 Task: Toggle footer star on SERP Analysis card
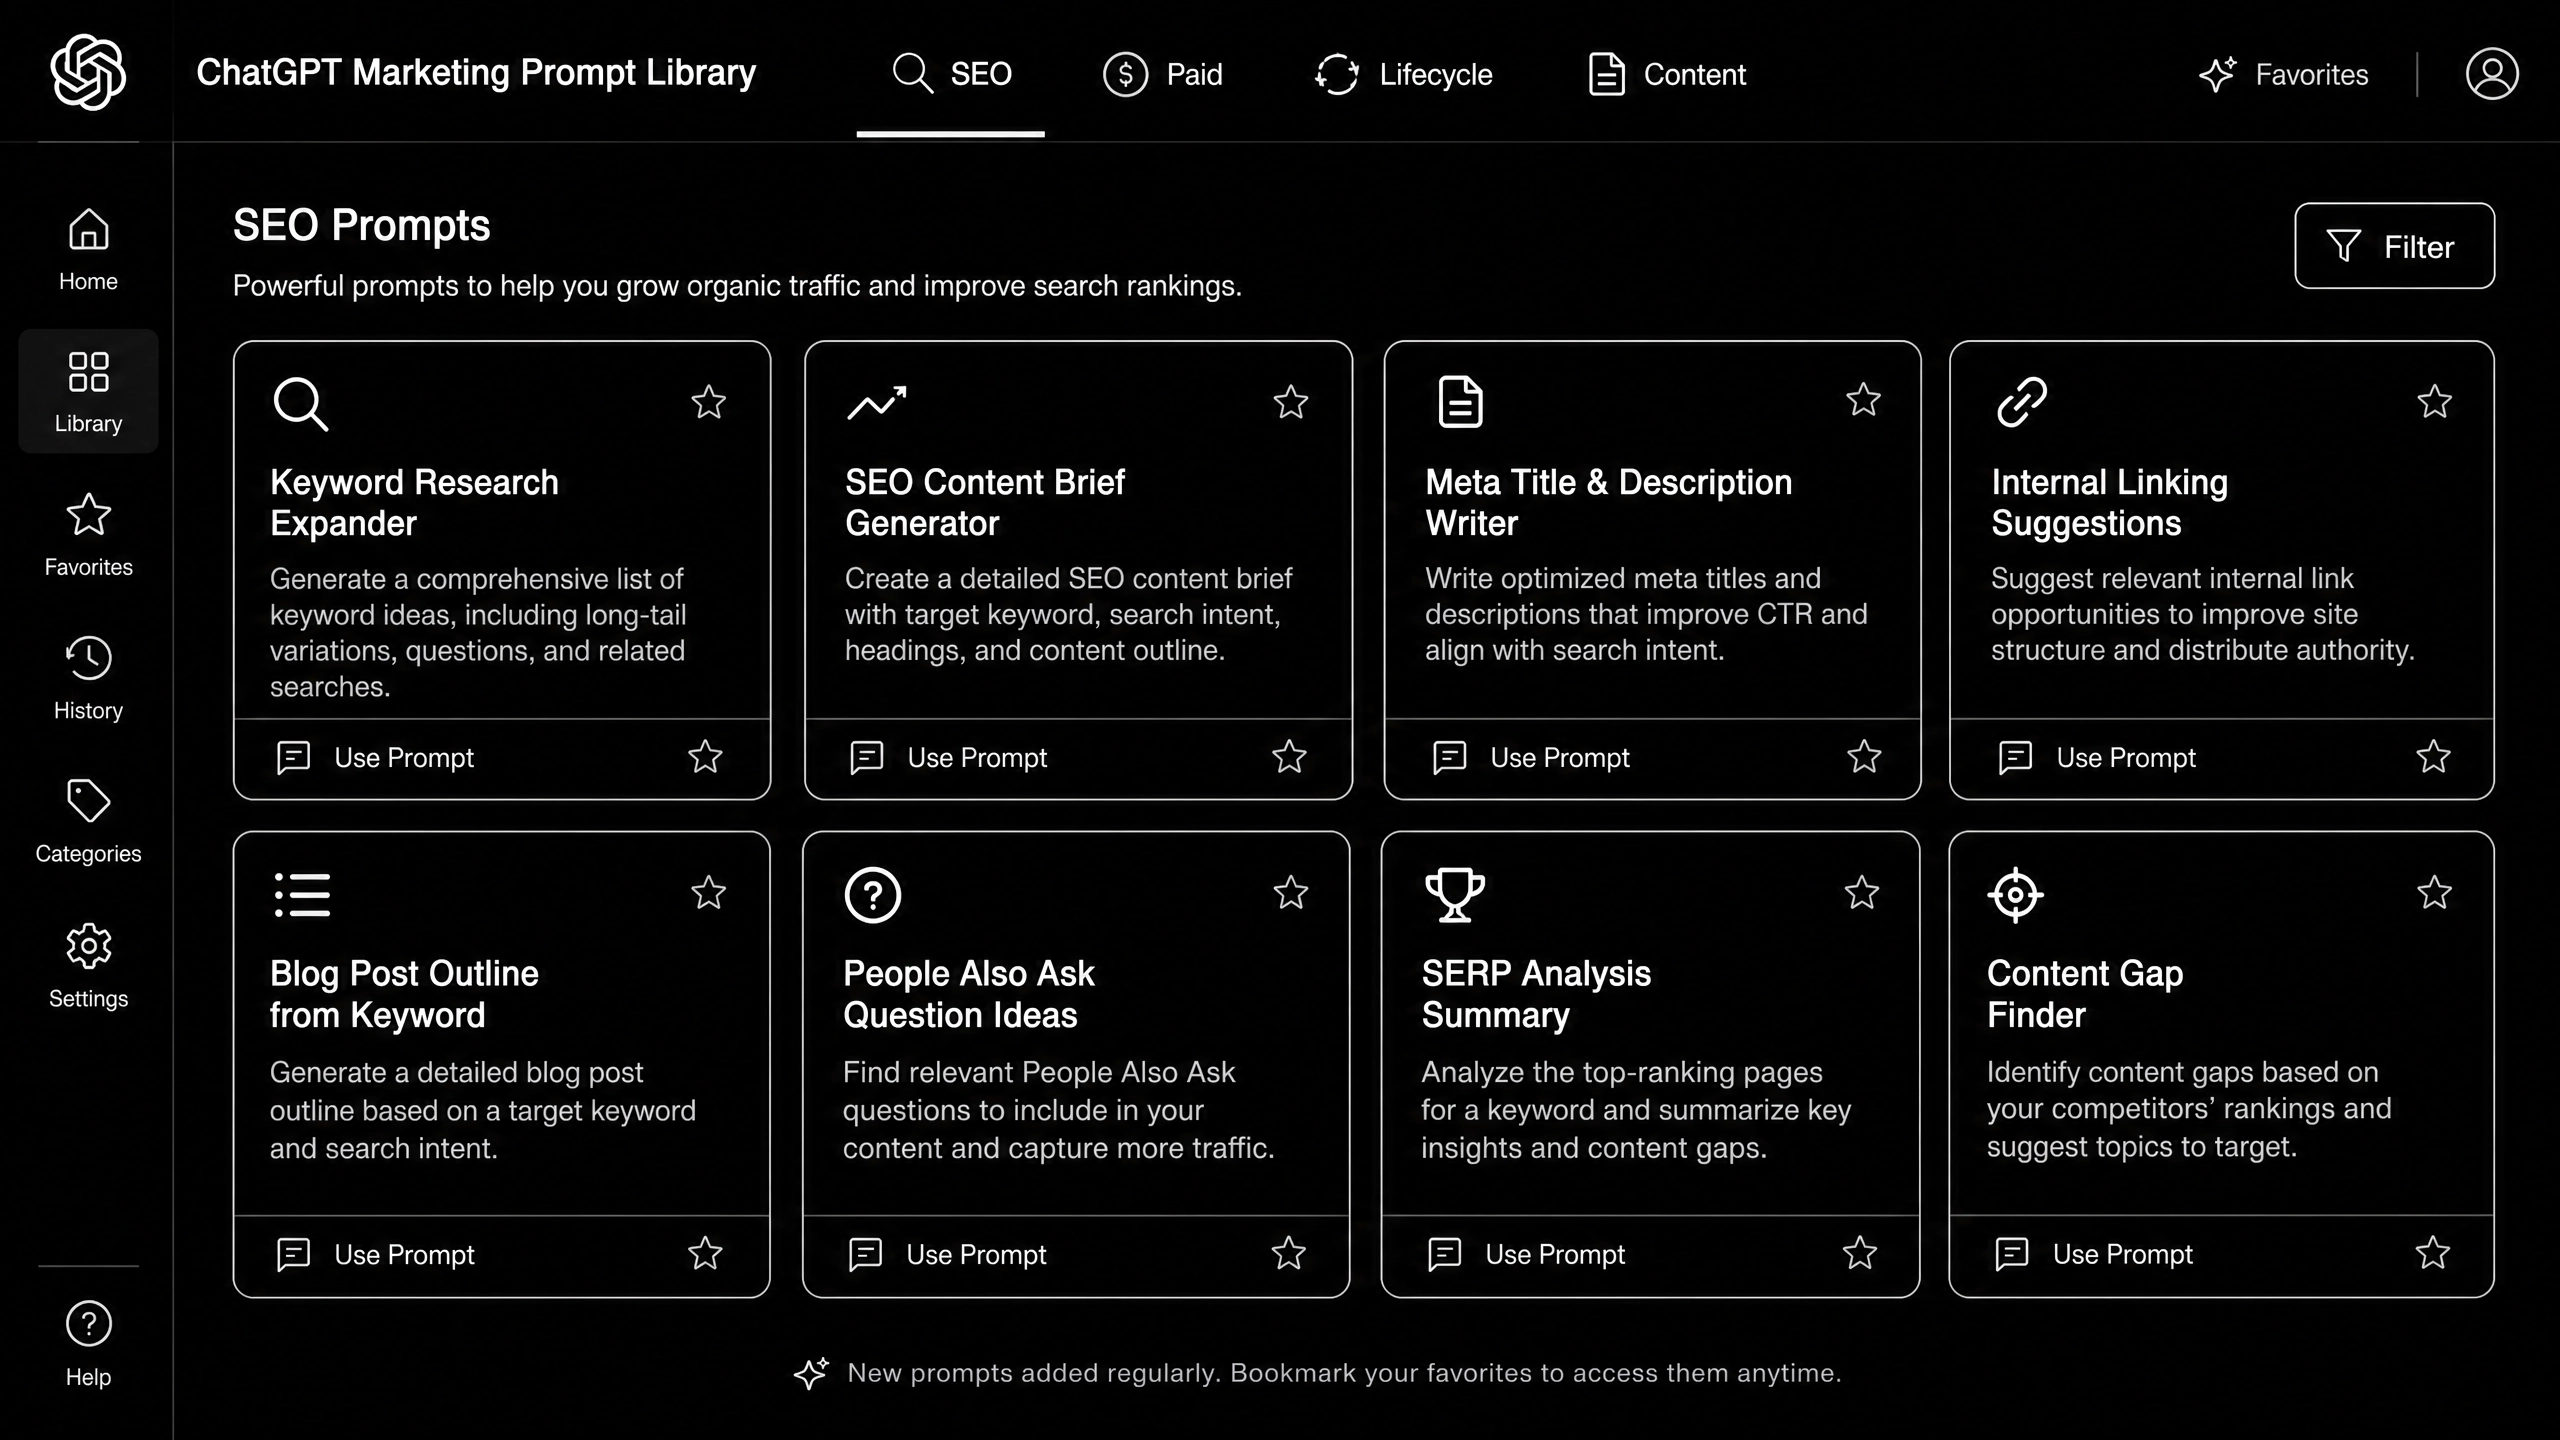[x=1860, y=1254]
